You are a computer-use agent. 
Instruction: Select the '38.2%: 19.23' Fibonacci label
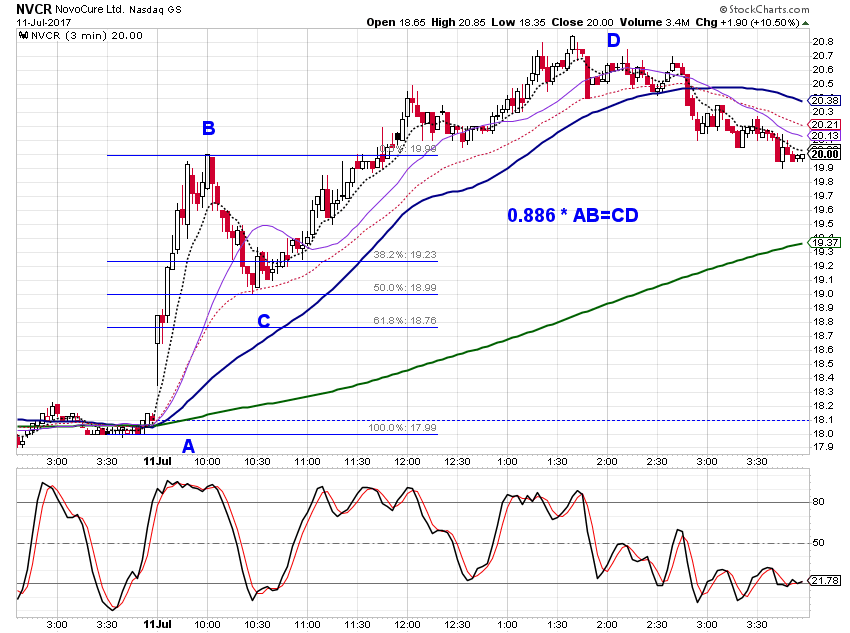404,255
